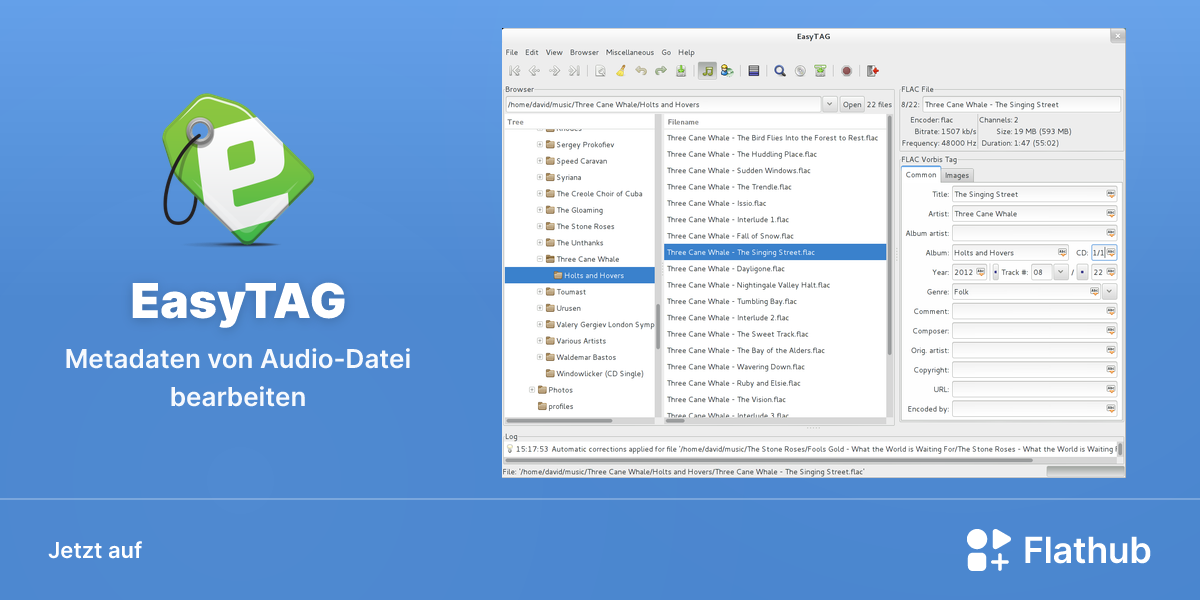The width and height of the screenshot is (1200, 600).
Task: Go to the first file toolbar icon
Action: coord(515,71)
